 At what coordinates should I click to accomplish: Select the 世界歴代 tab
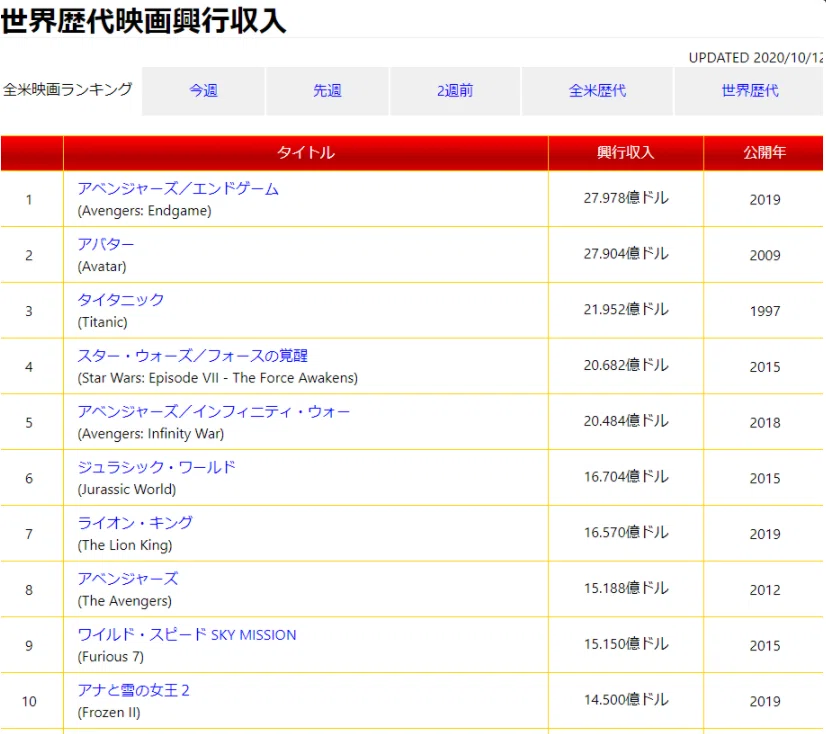(x=750, y=91)
